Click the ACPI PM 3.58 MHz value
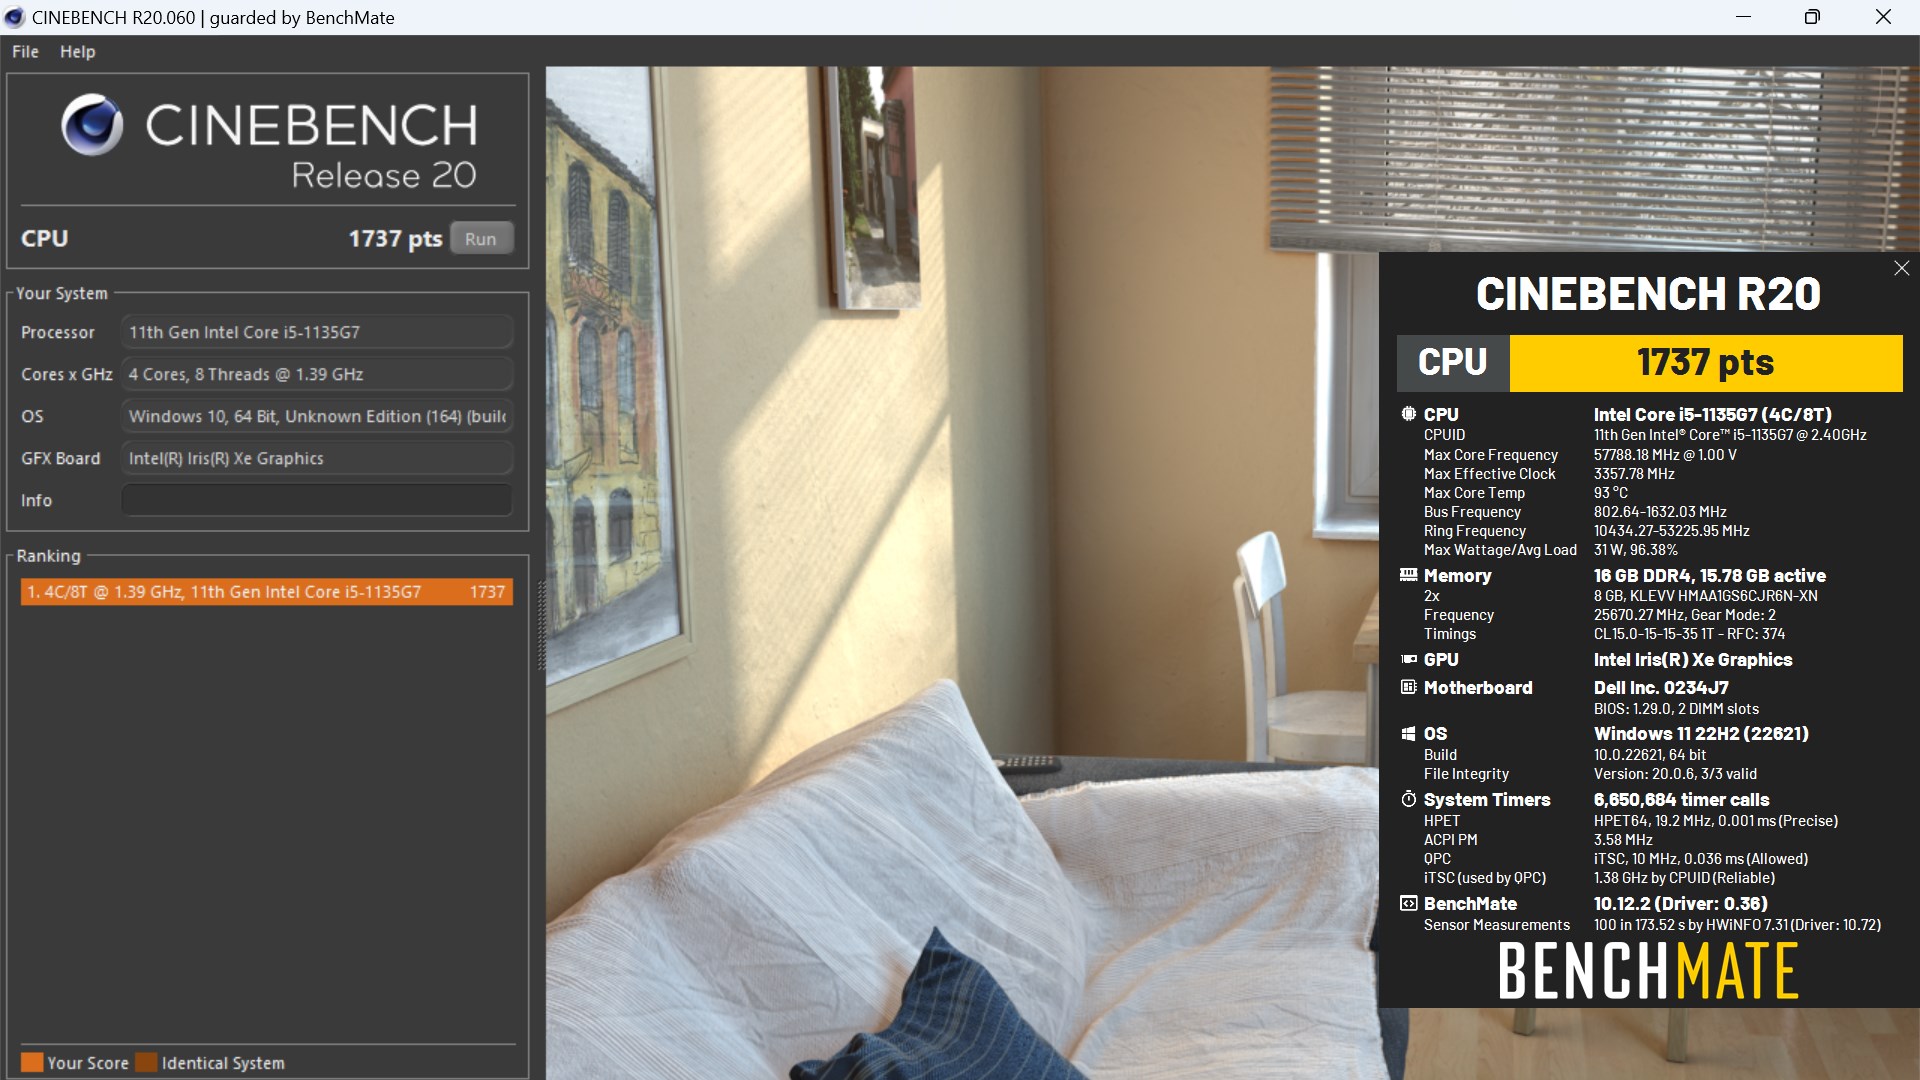The height and width of the screenshot is (1080, 1920). [1623, 840]
